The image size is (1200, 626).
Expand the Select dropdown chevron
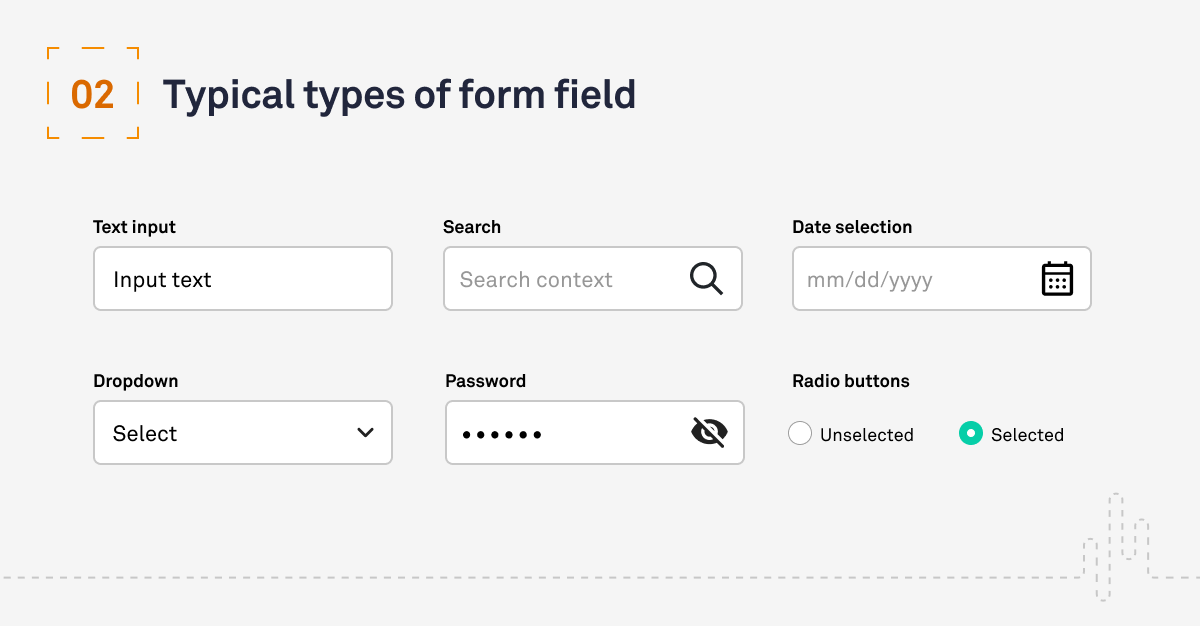(365, 433)
